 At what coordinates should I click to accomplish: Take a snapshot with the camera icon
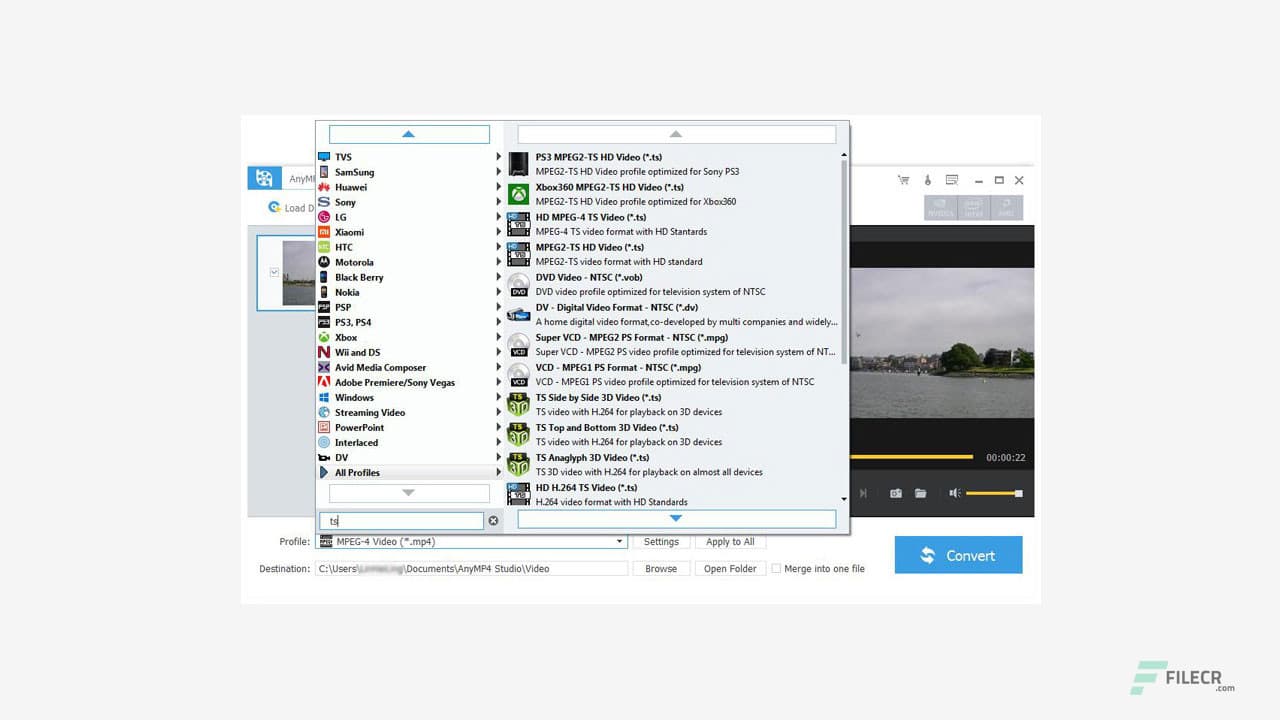click(896, 493)
